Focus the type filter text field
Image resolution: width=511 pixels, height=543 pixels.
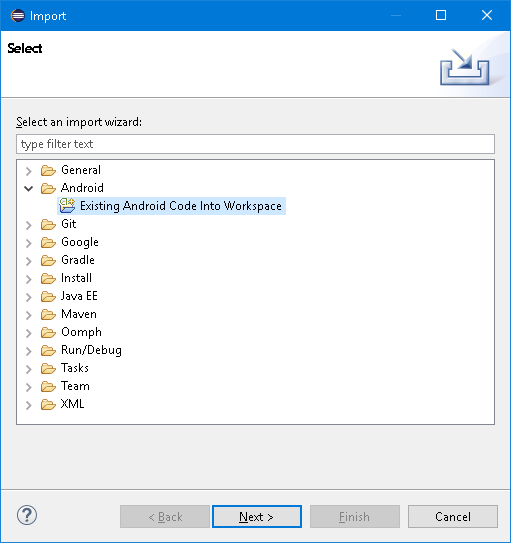[x=255, y=144]
